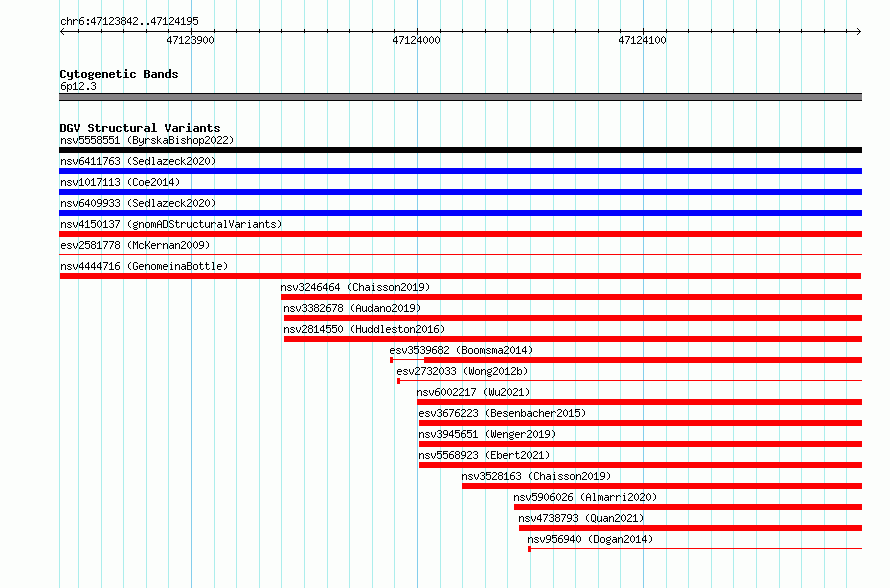Select the black nsv5558551 variant bar
Viewport: 890px width, 588px height.
460,150
